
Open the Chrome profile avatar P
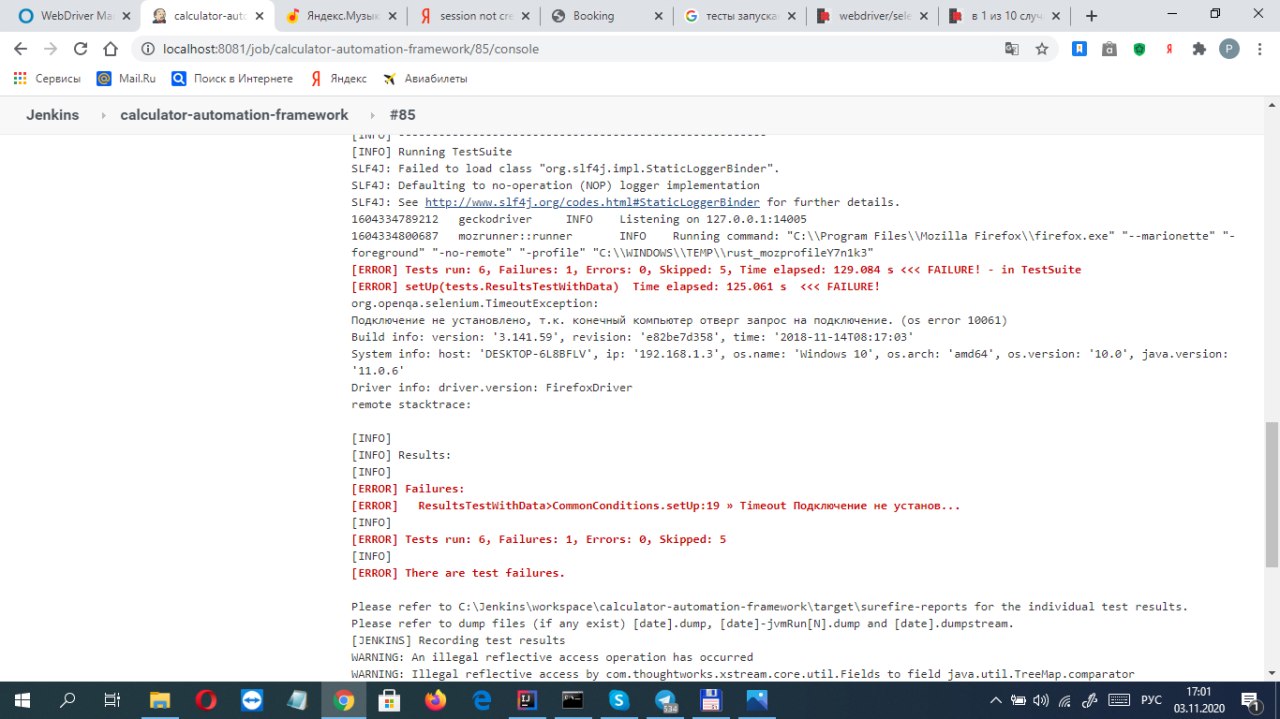coord(1229,48)
